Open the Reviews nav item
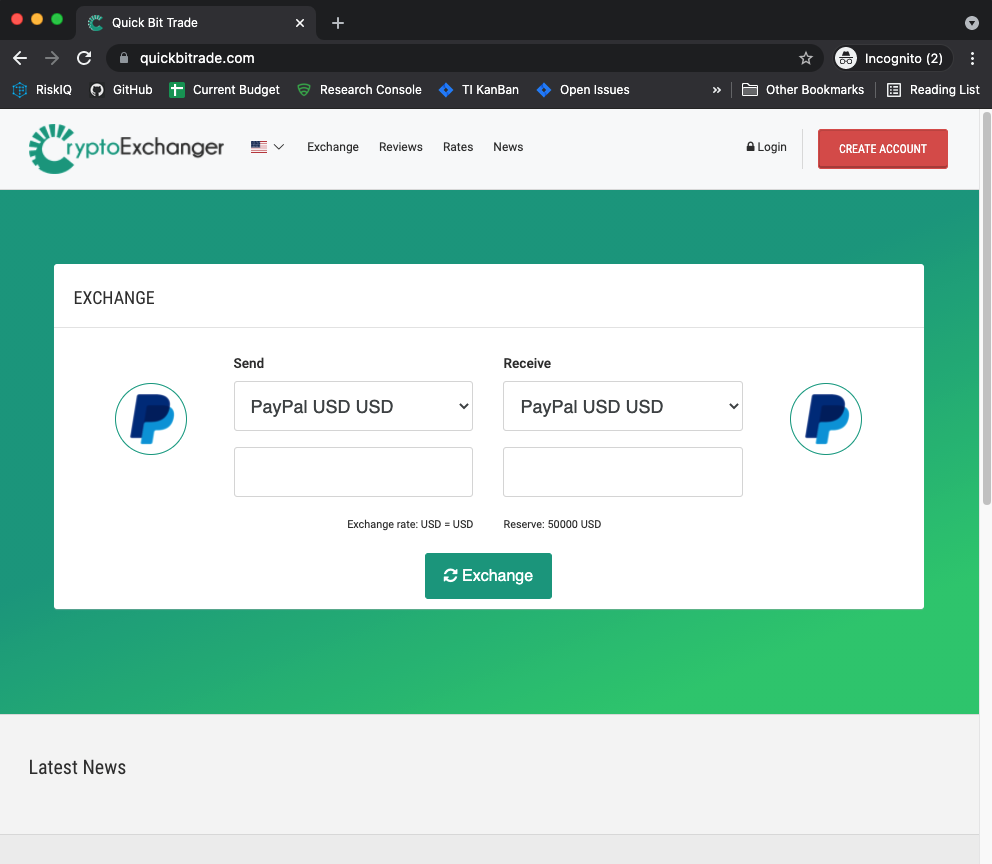The height and width of the screenshot is (864, 992). pos(400,147)
